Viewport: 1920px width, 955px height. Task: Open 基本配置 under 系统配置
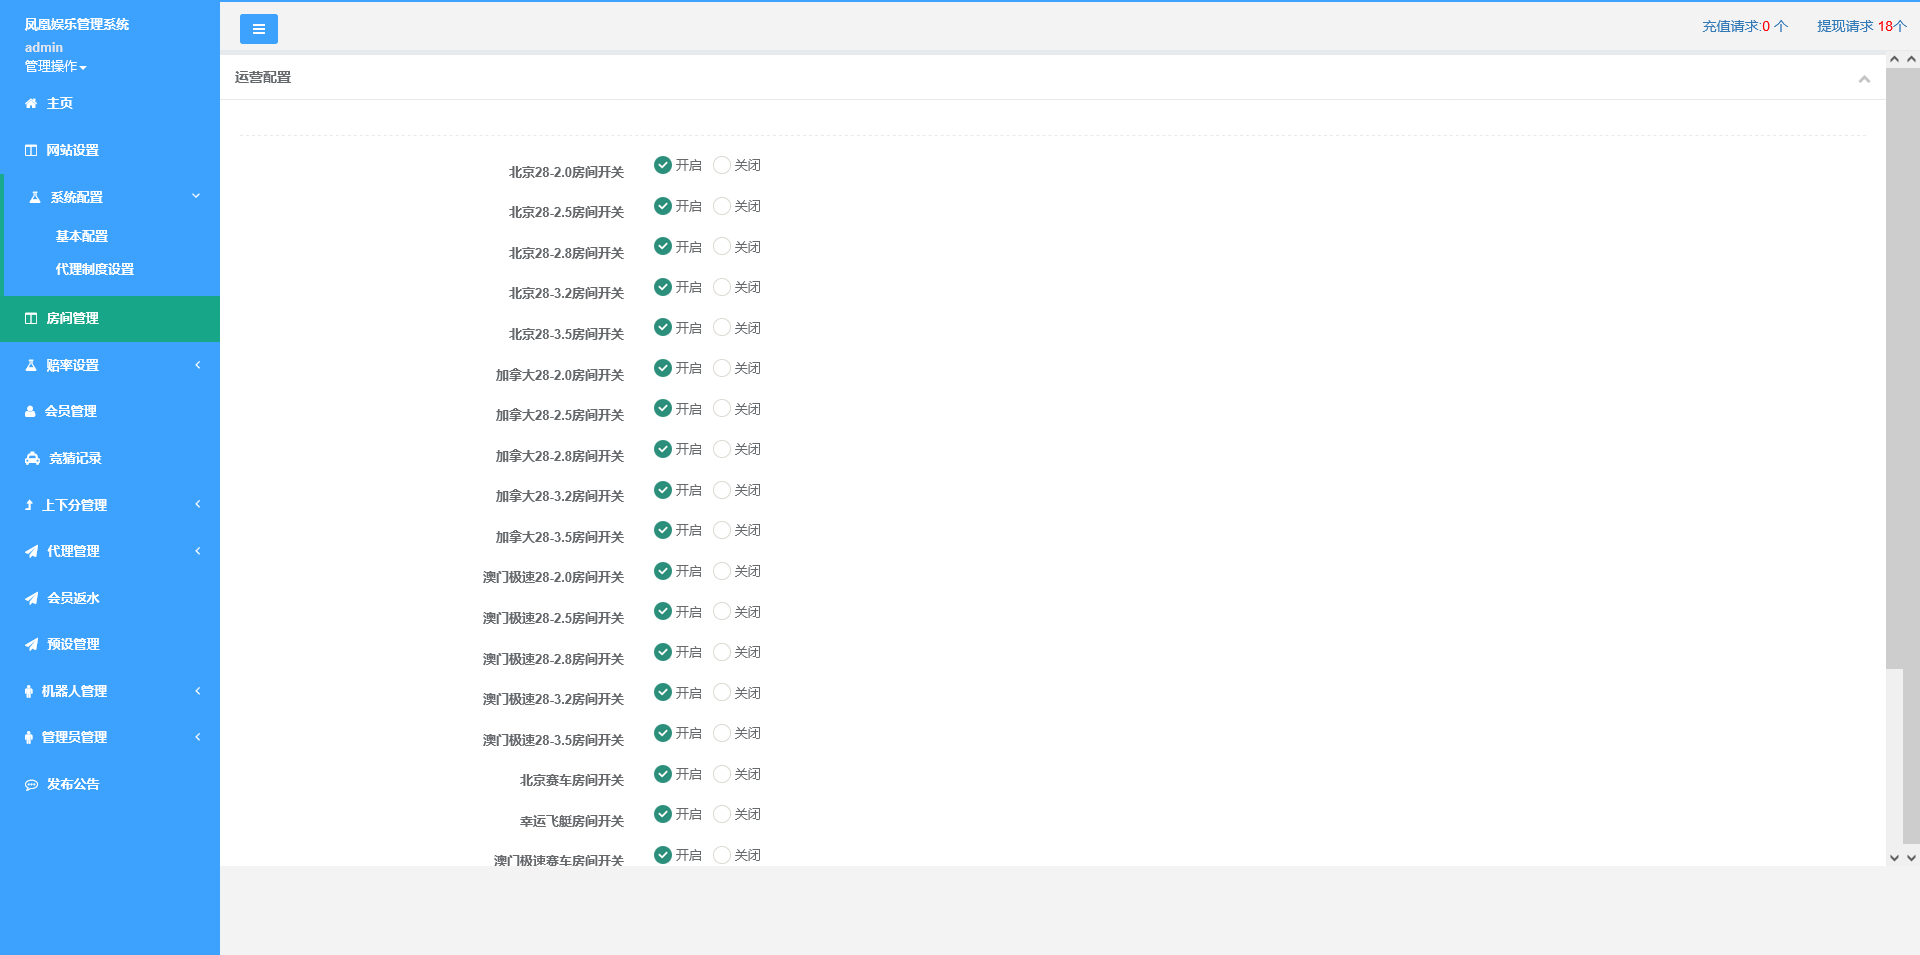point(82,236)
